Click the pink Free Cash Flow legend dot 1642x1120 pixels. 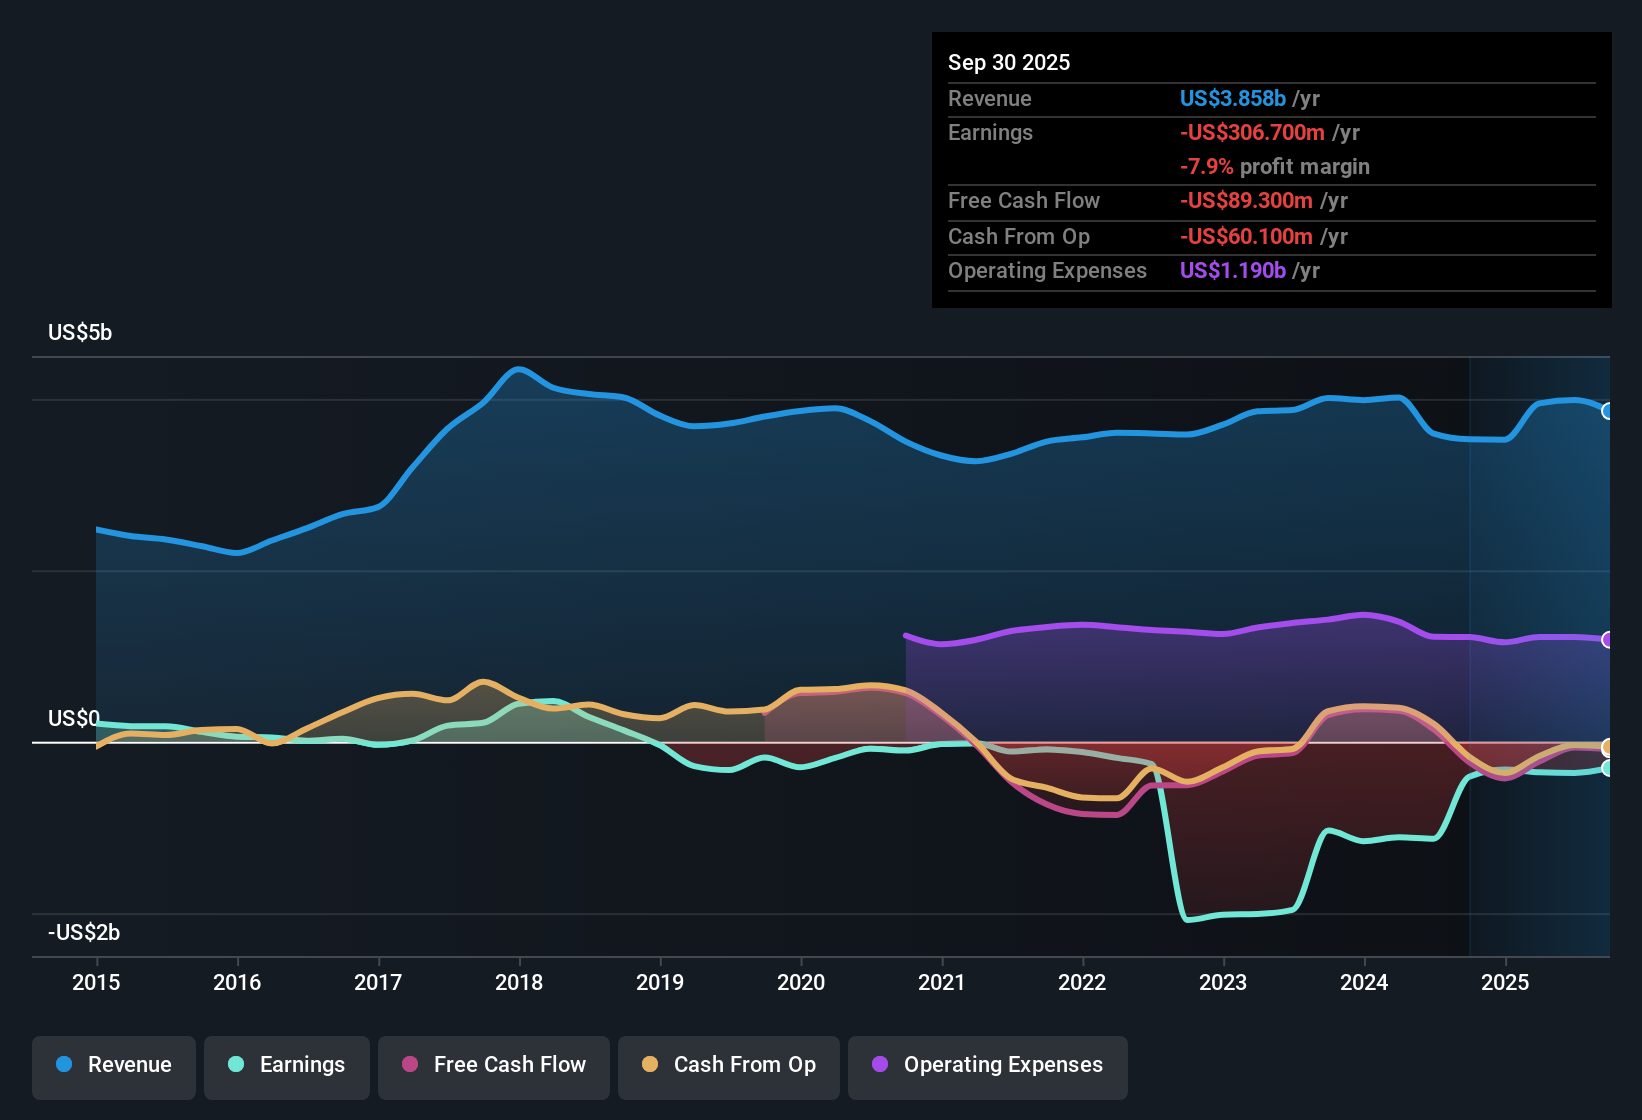point(409,1065)
